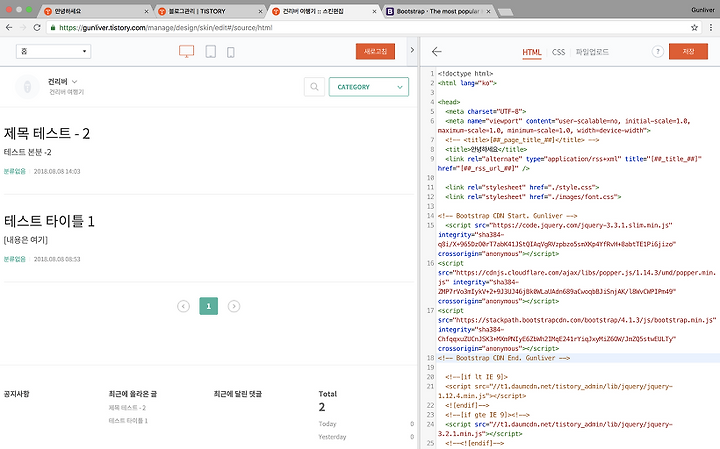Select mobile phone preview icon
Screen dimensions: 720x449
pos(231,52)
